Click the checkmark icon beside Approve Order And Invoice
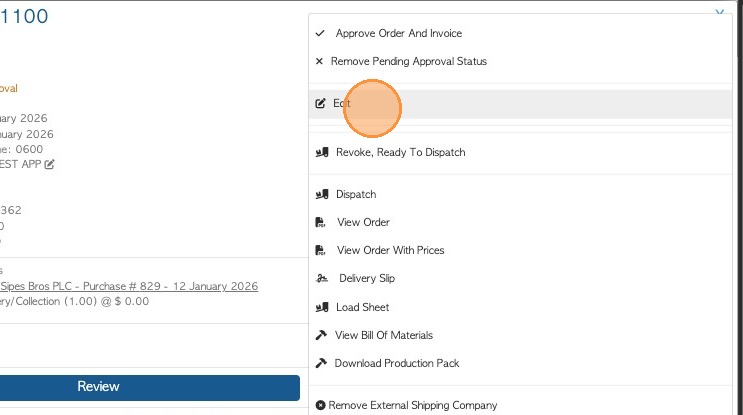Image resolution: width=743 pixels, height=415 pixels. coord(320,33)
